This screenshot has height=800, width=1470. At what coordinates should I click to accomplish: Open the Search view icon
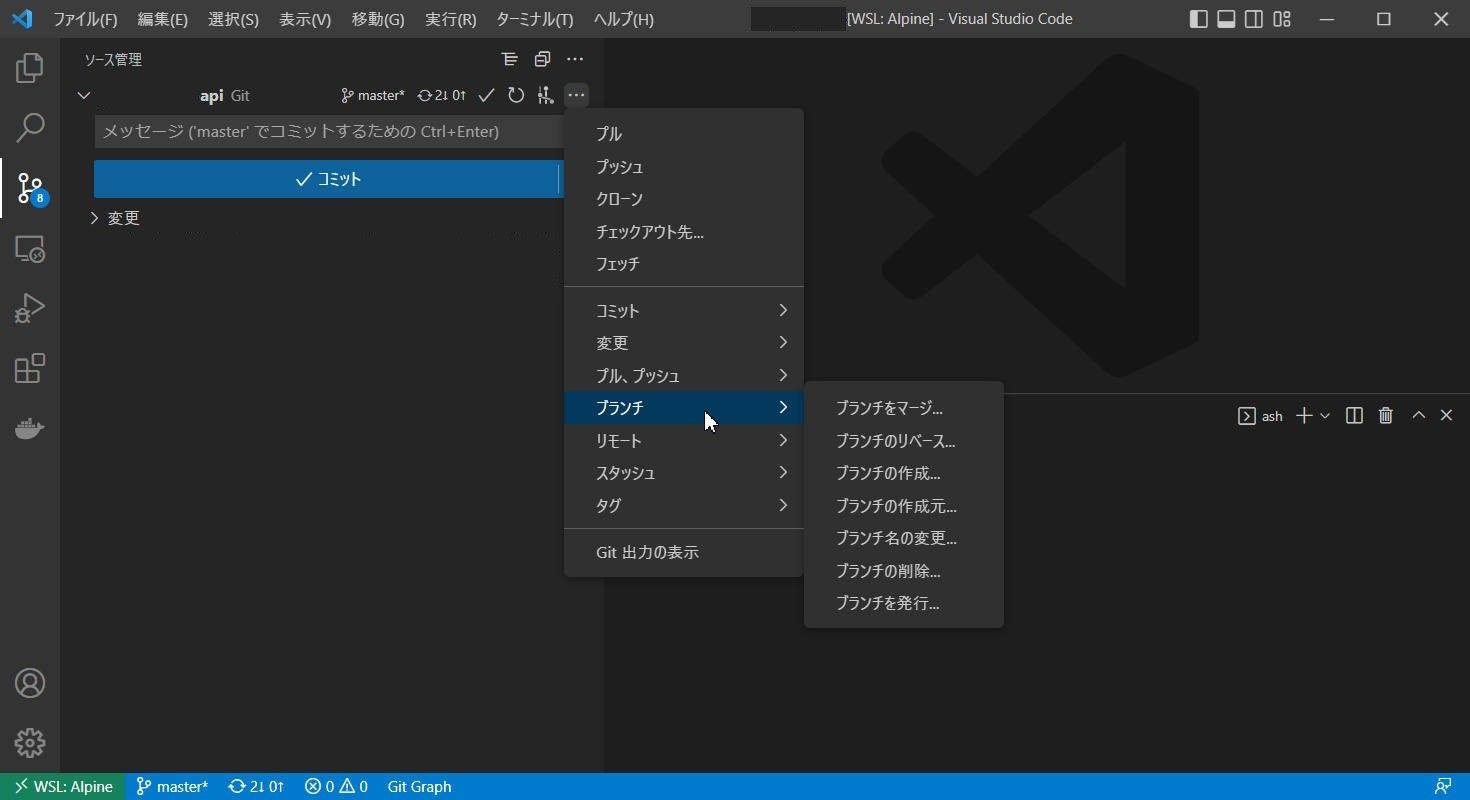[x=30, y=127]
